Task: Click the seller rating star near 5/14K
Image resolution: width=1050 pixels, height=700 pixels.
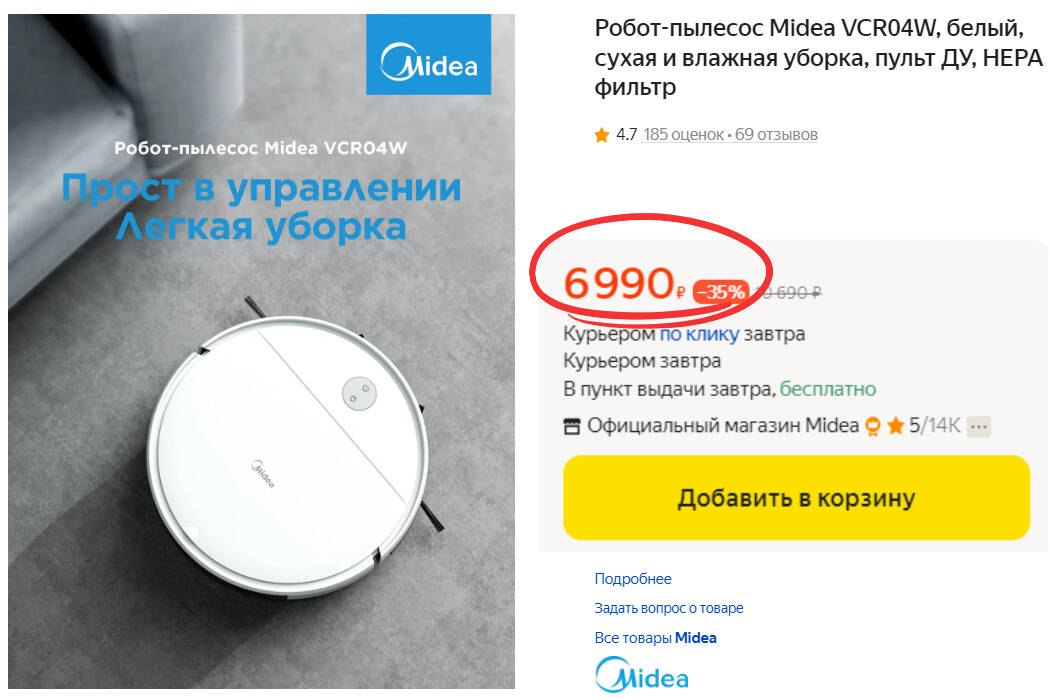Action: click(895, 425)
